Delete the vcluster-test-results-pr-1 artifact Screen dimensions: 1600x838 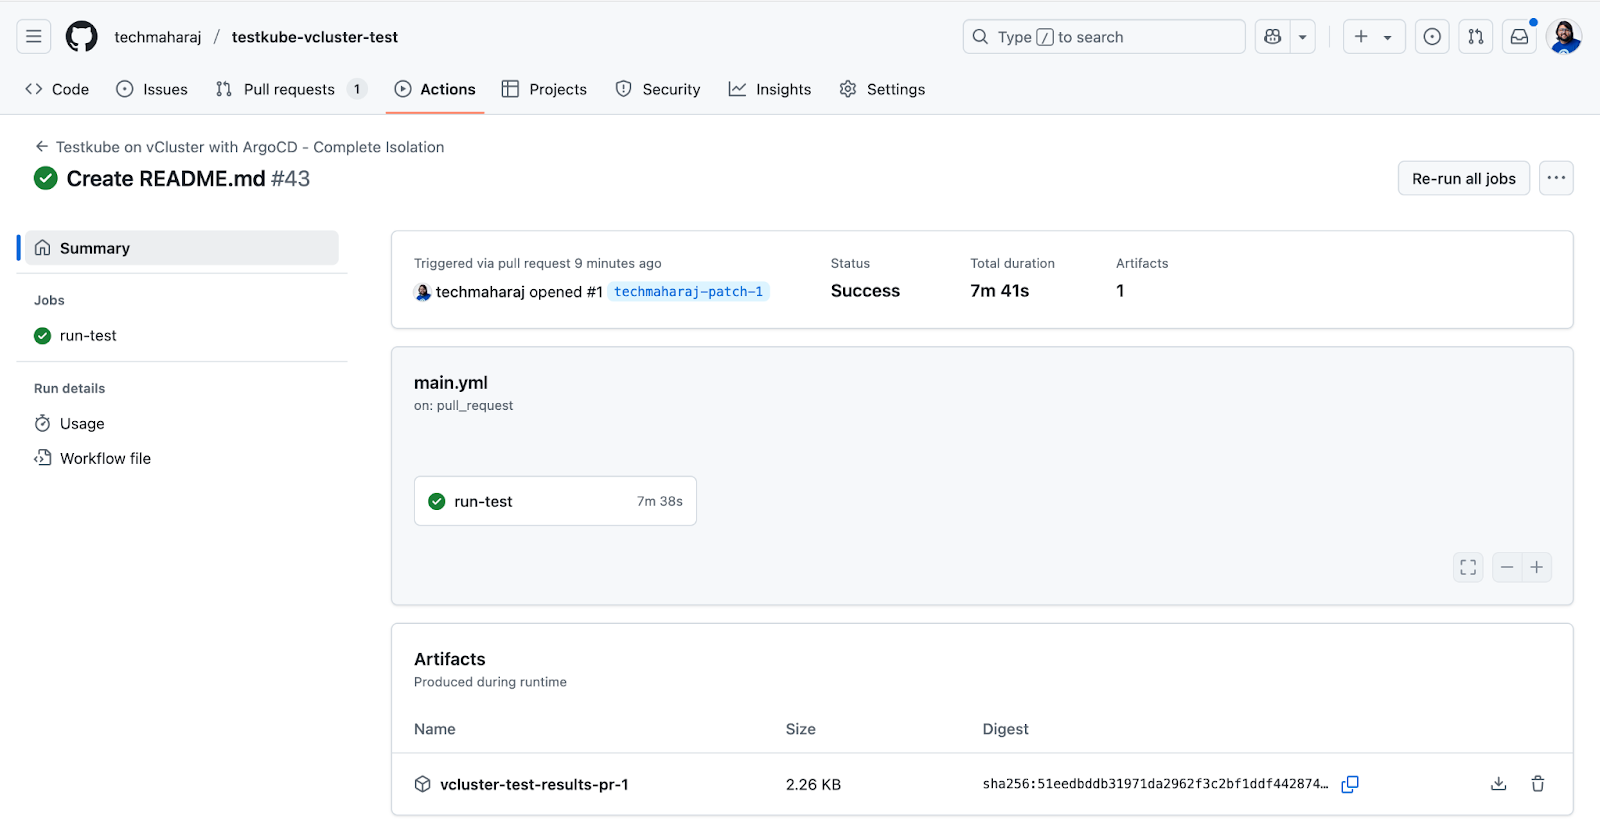(1538, 784)
